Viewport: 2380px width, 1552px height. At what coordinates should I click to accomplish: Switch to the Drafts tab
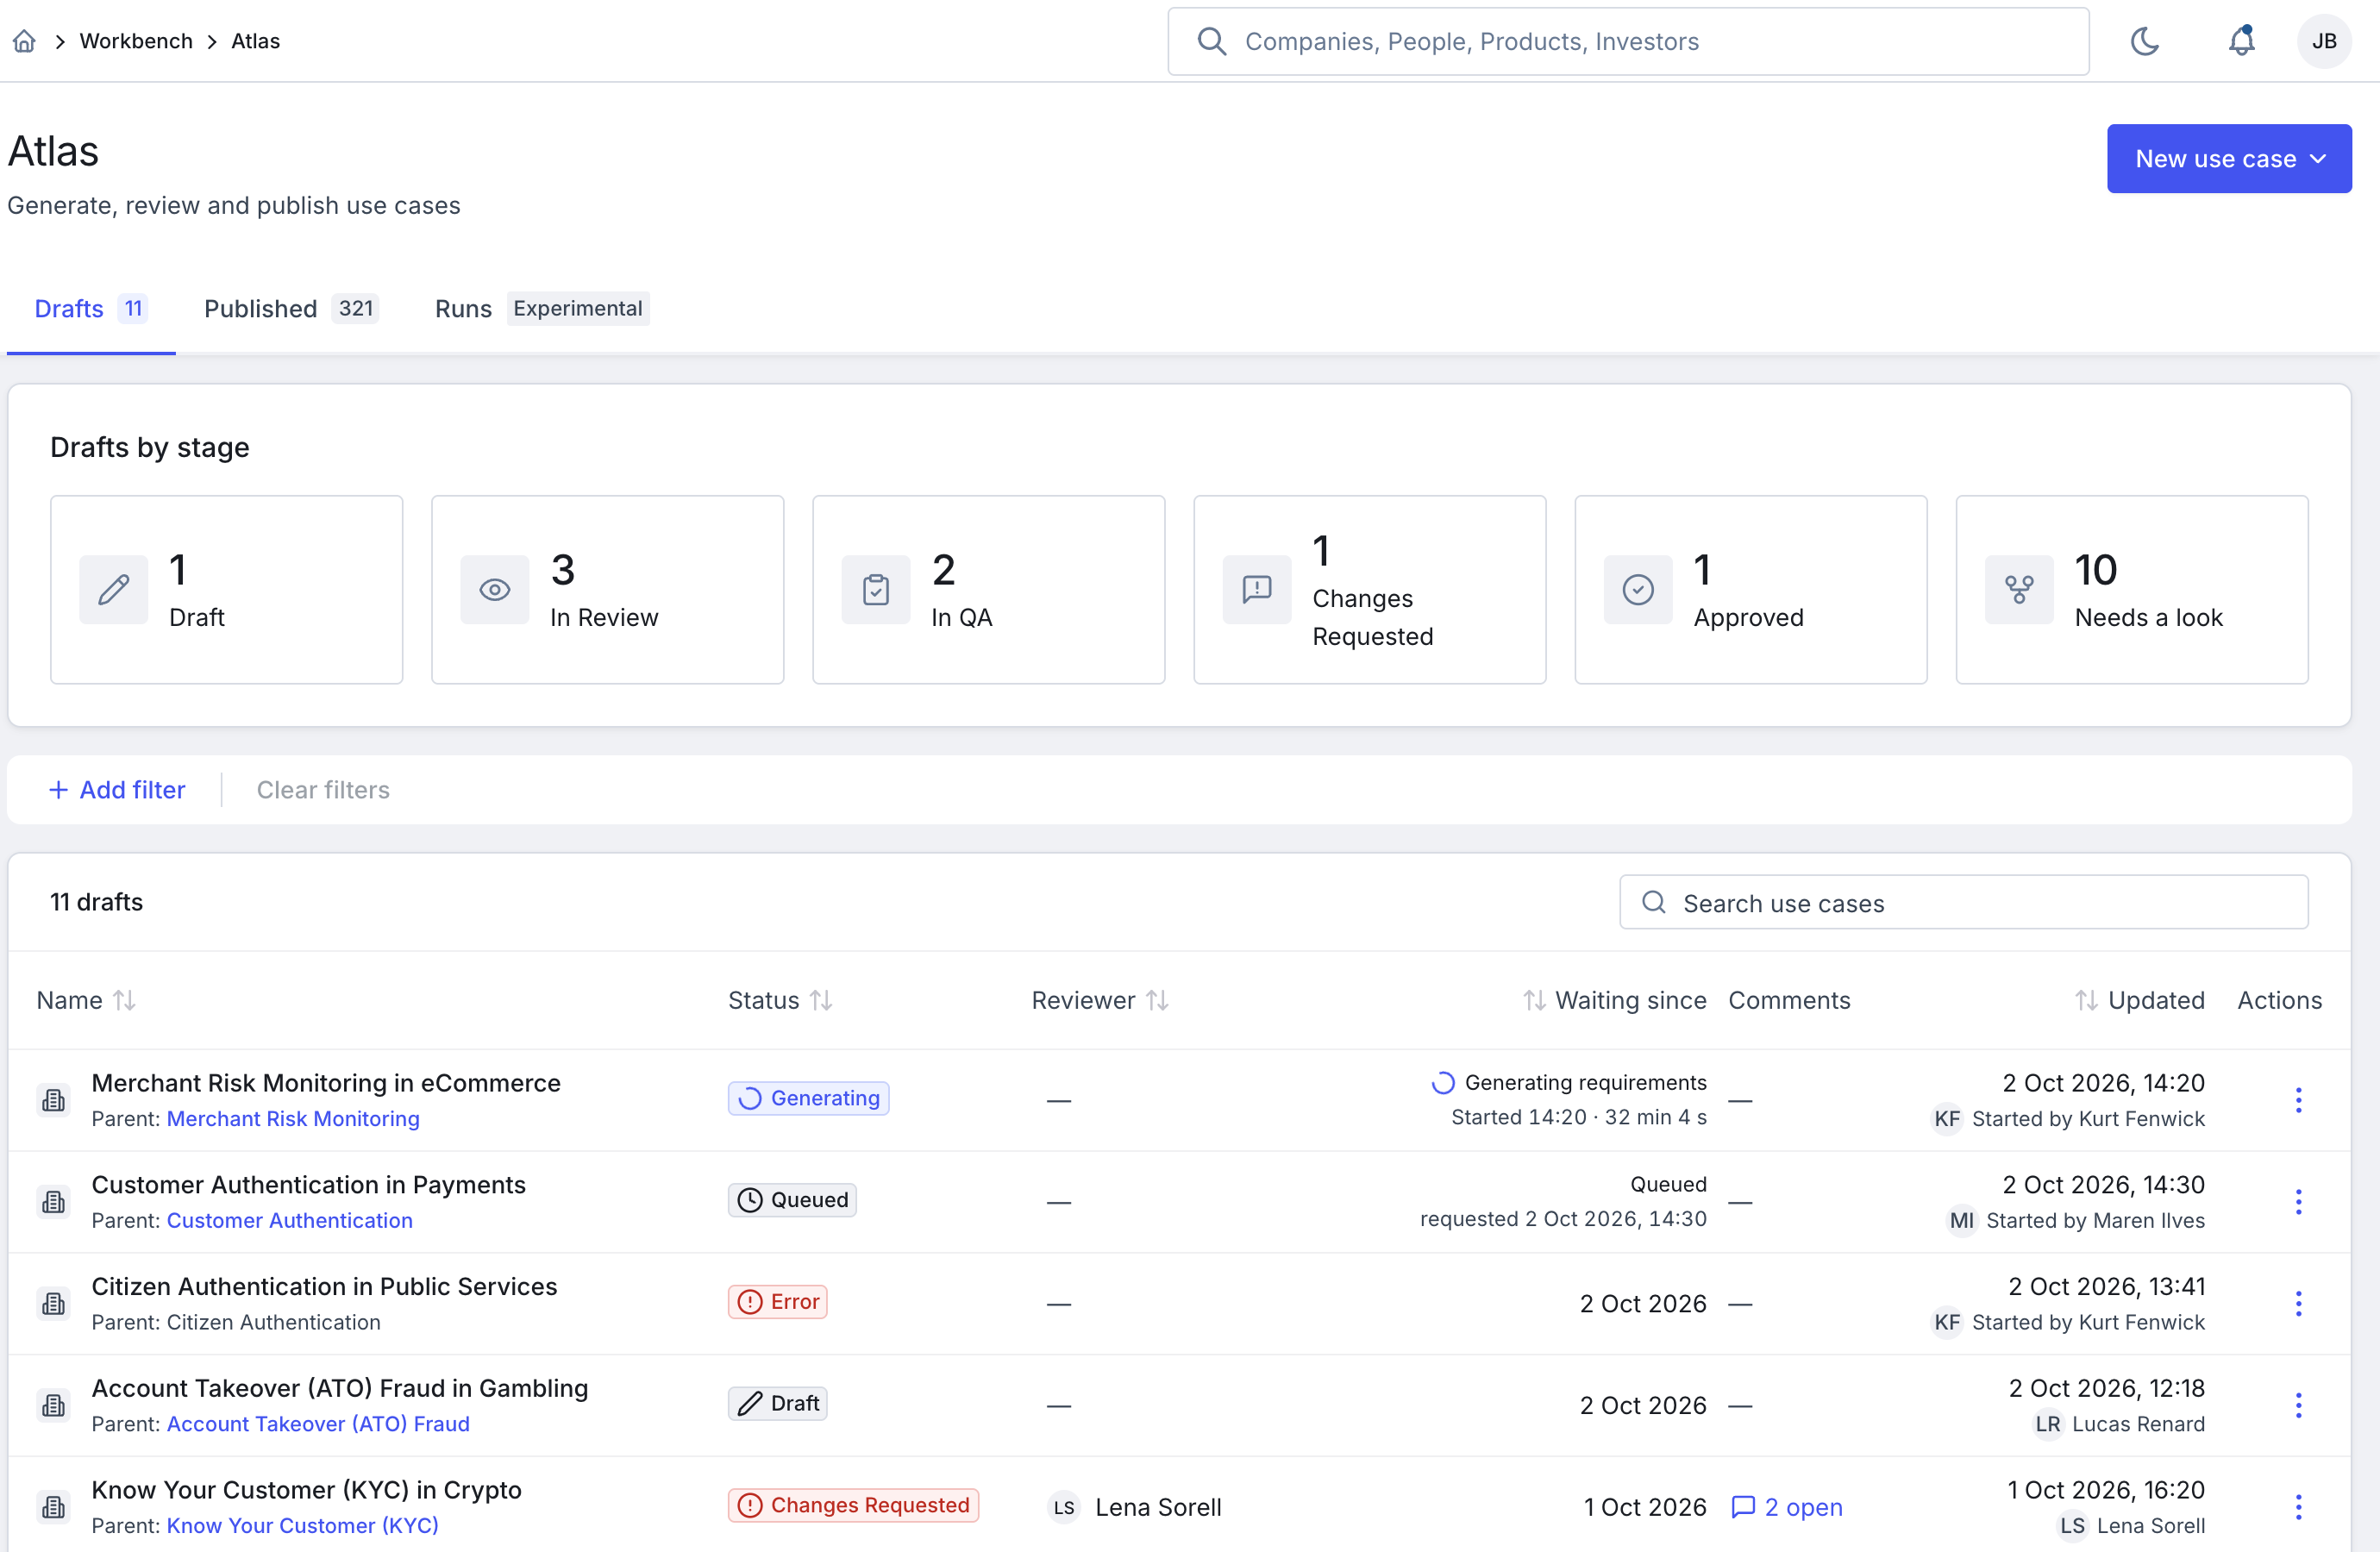[x=90, y=309]
